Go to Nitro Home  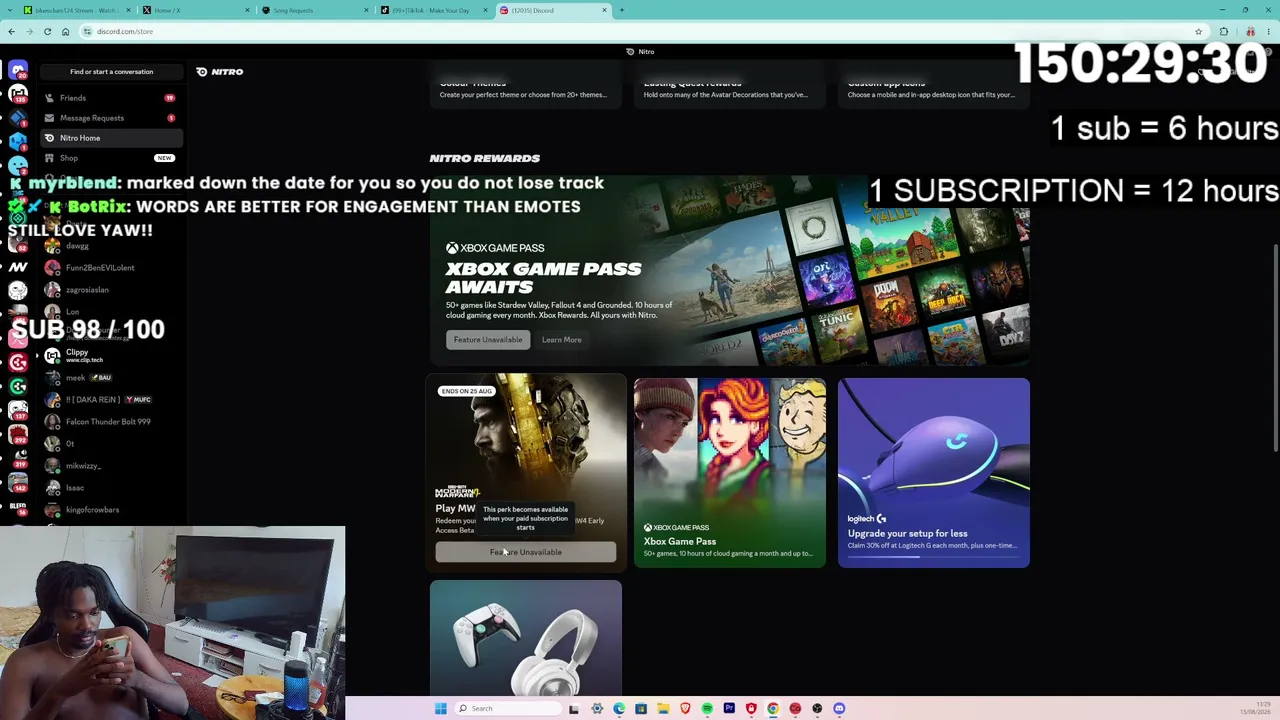[110, 138]
